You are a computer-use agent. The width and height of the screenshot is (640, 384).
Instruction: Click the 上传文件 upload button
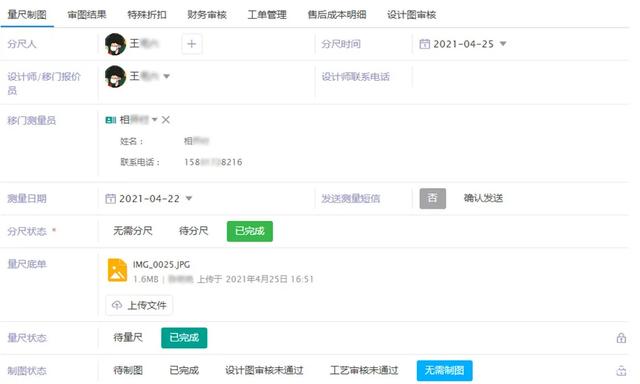(x=139, y=305)
